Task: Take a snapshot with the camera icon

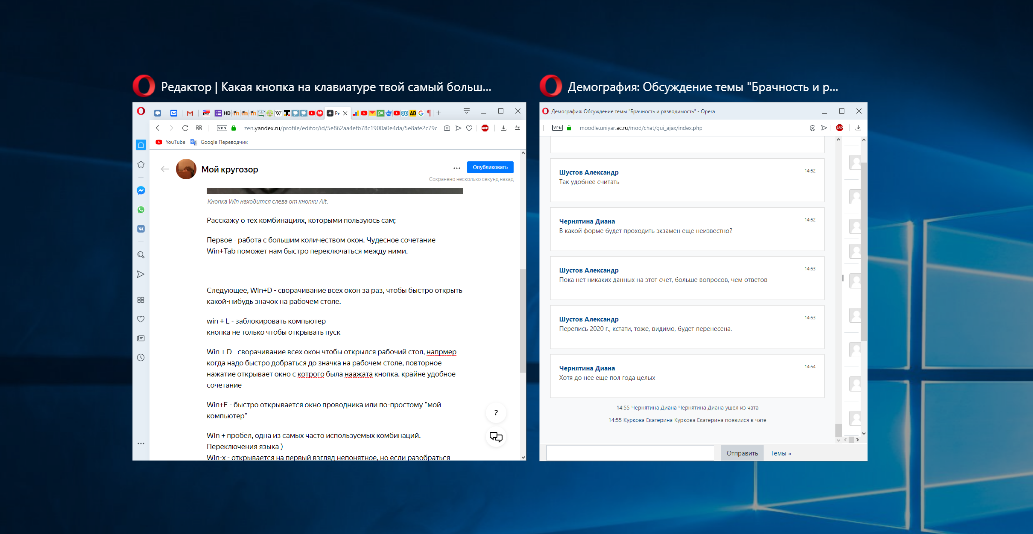Action: tap(447, 128)
